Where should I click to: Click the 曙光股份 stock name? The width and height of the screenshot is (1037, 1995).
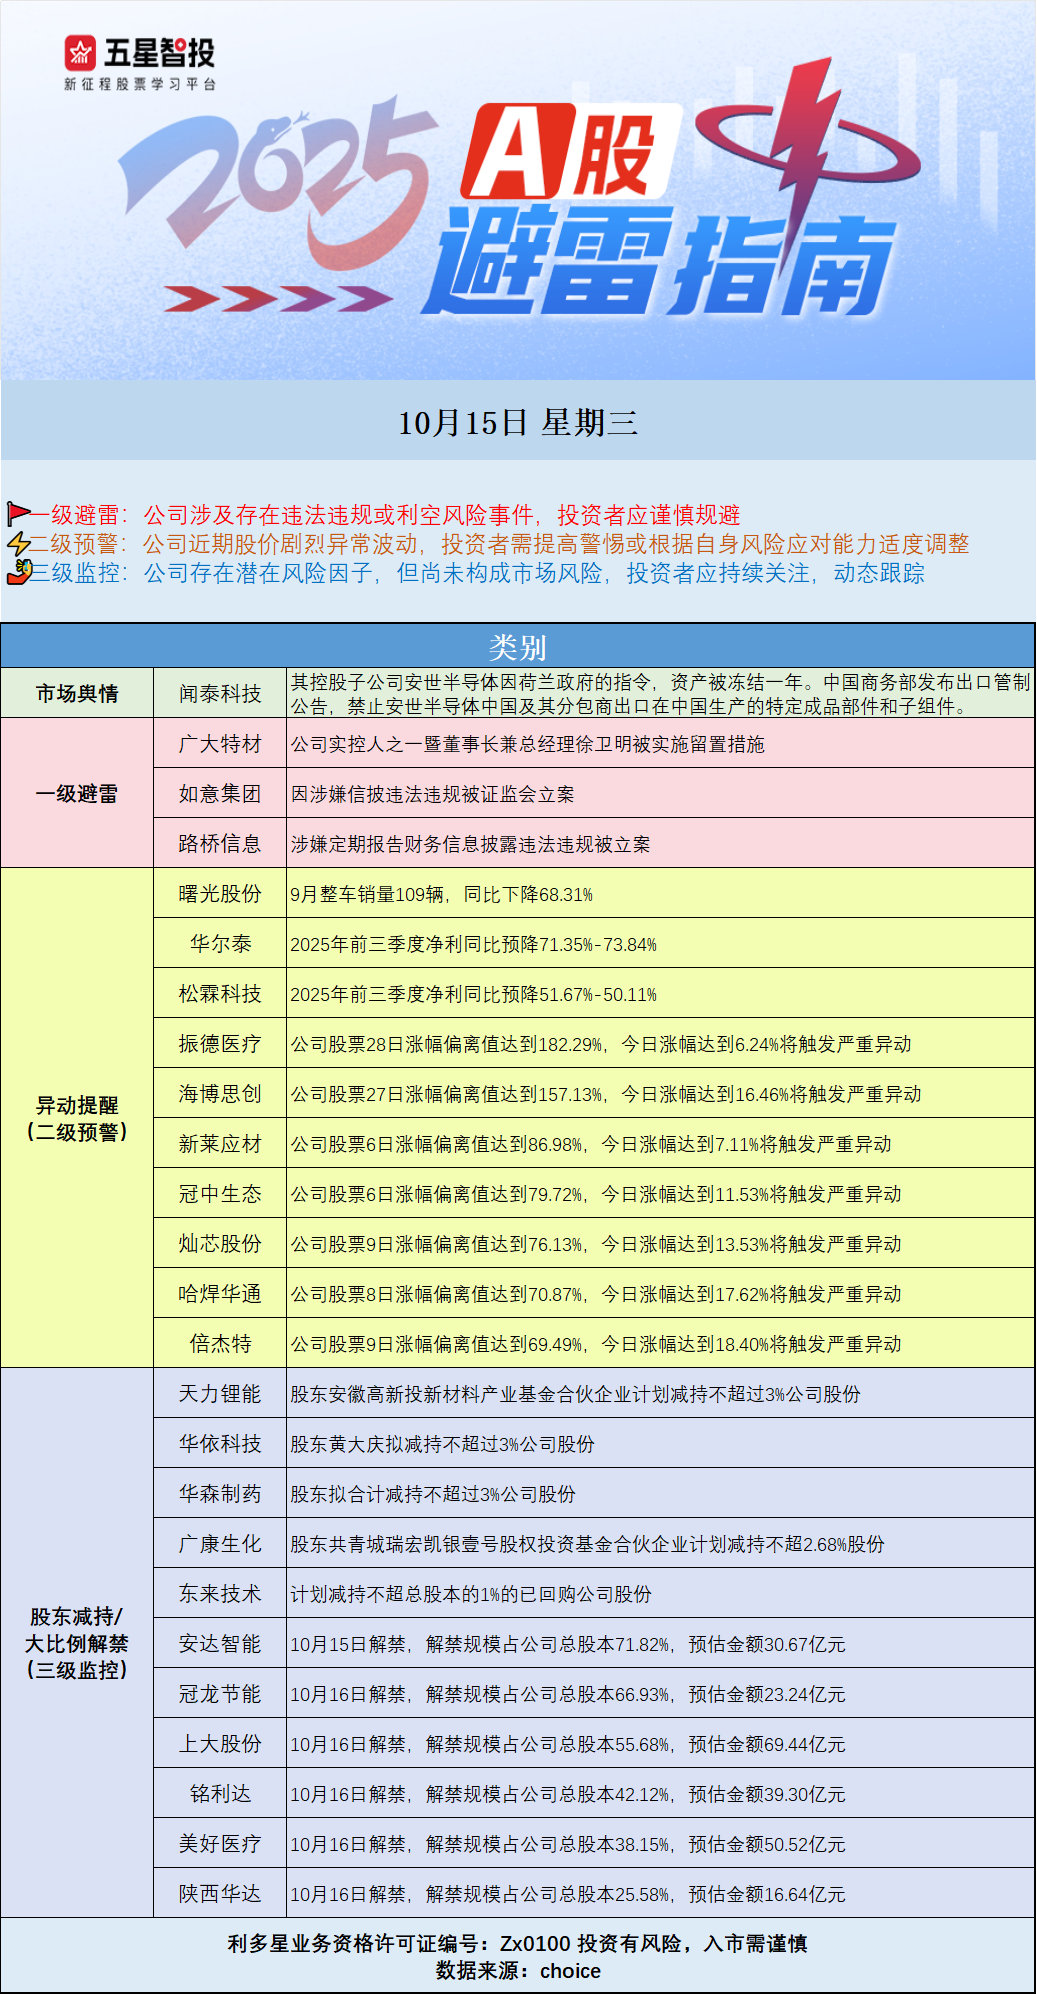220,894
